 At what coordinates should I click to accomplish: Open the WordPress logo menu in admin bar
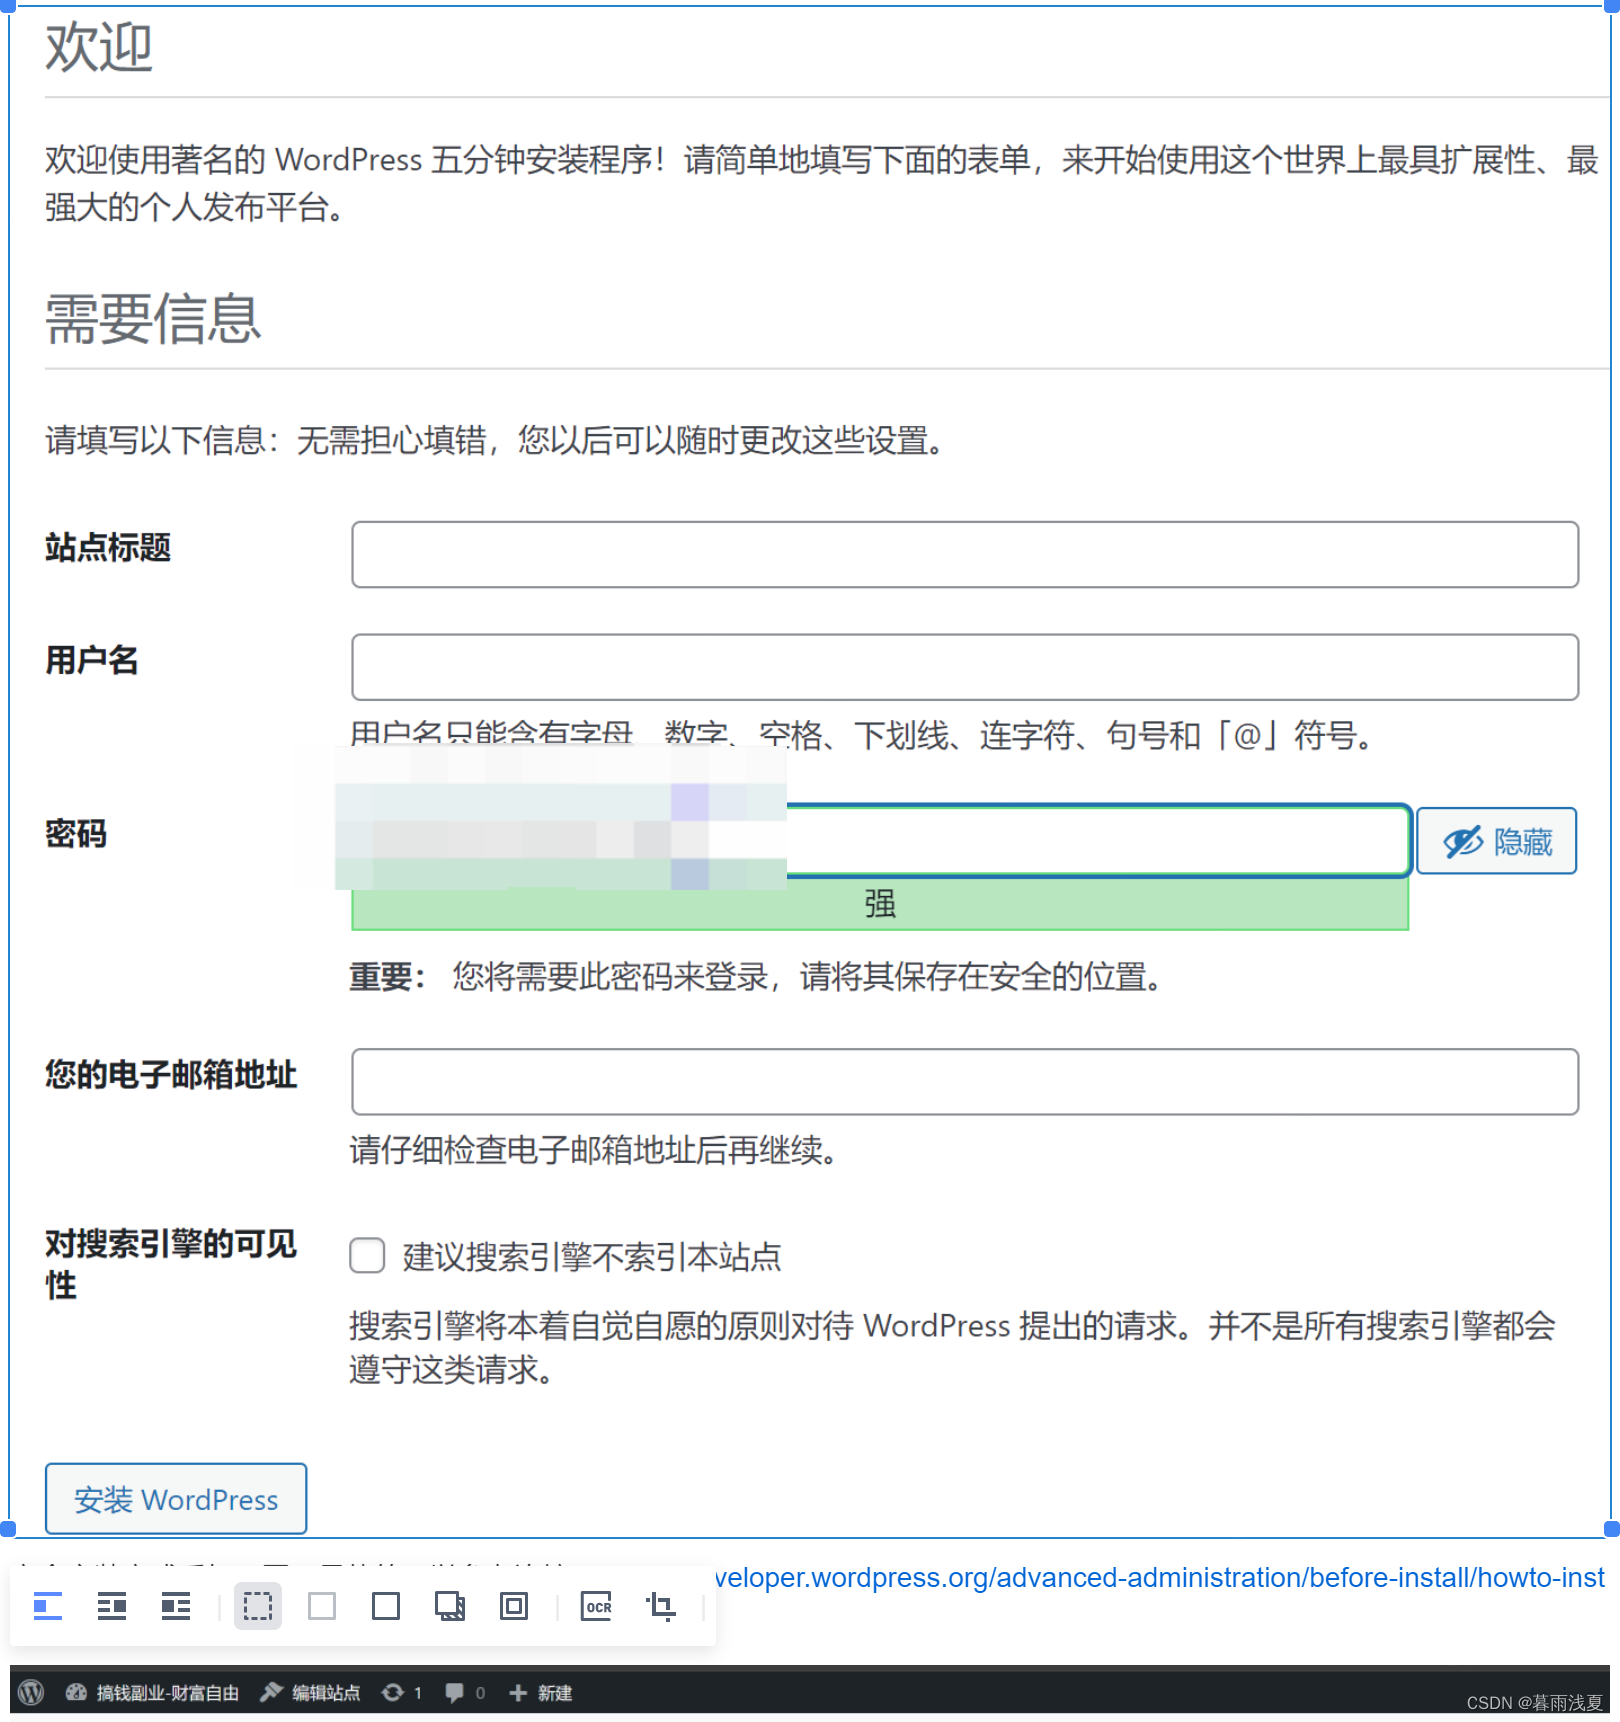tap(32, 1692)
